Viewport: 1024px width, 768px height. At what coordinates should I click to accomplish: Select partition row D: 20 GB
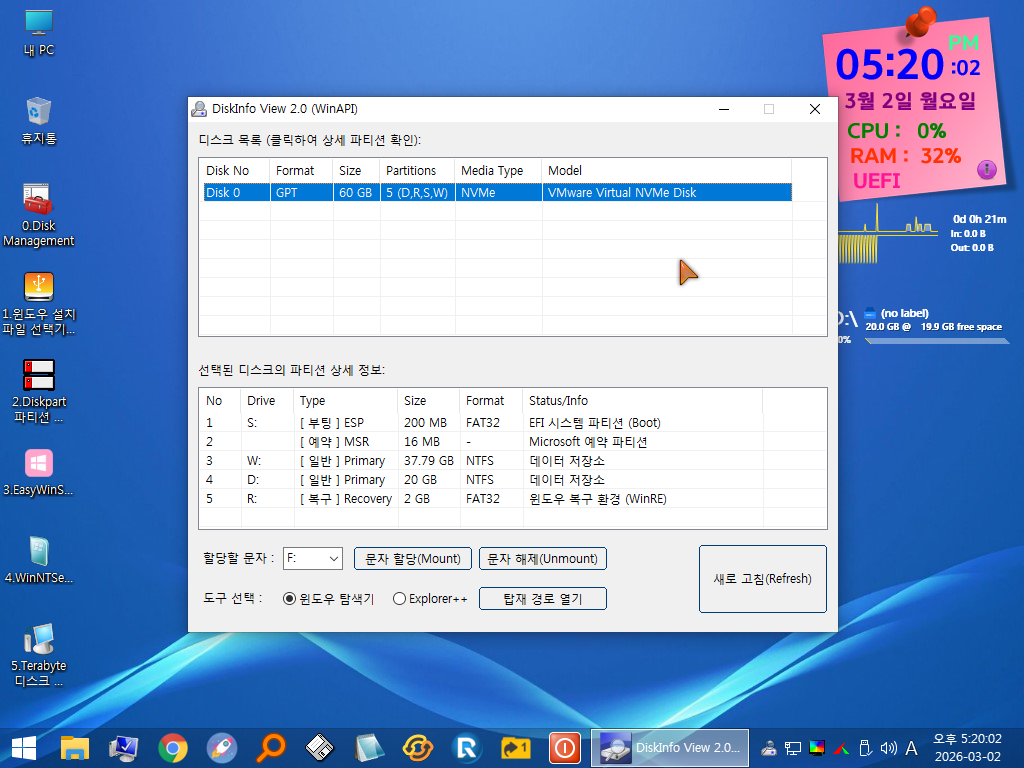(483, 480)
